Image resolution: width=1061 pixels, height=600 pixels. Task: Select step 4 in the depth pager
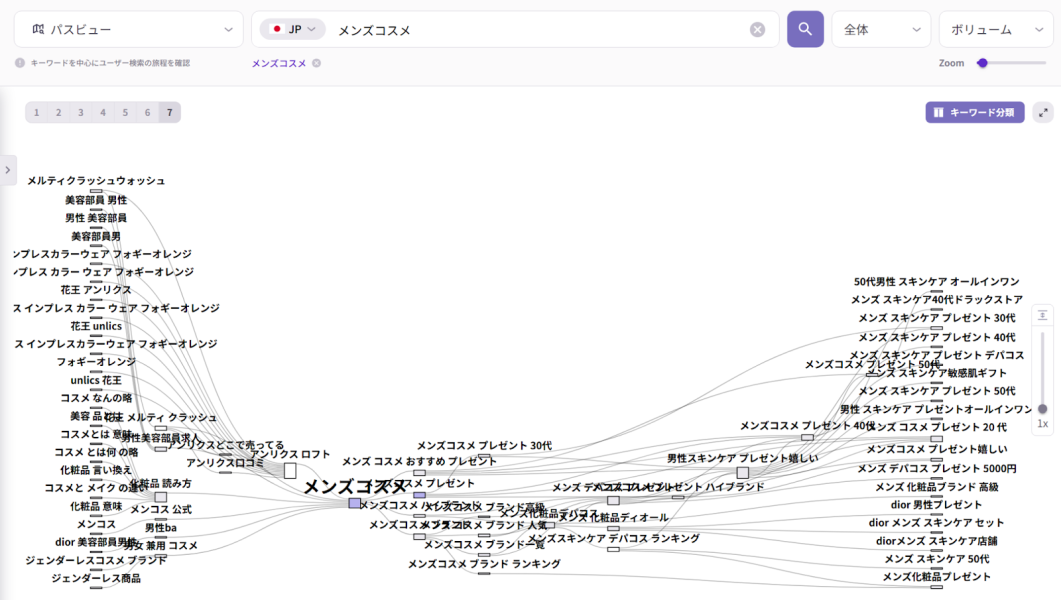103,113
